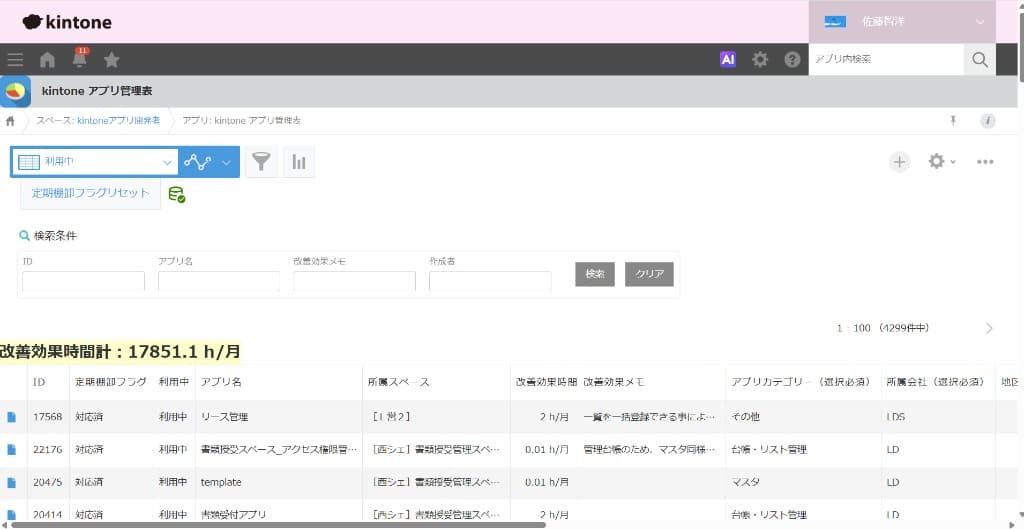Go to the portal home icon

(x=47, y=60)
